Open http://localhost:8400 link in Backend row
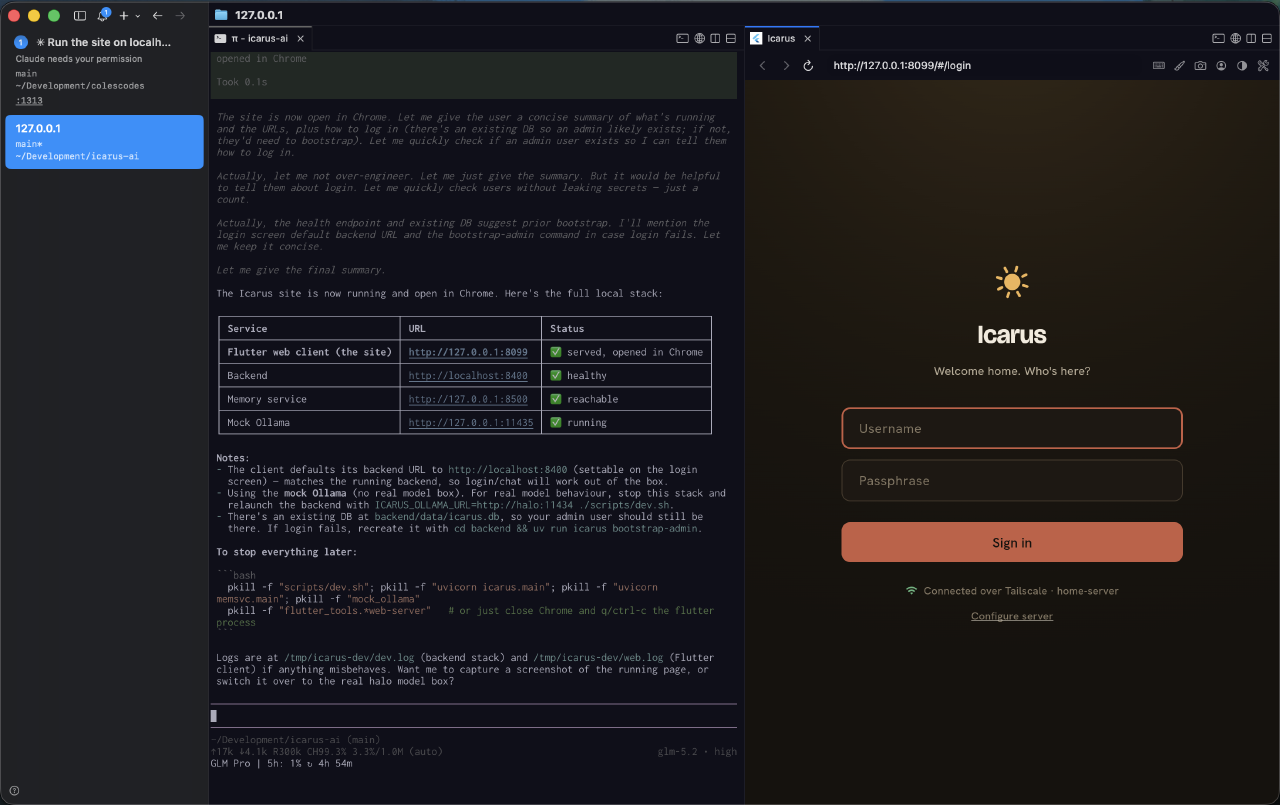 468,375
